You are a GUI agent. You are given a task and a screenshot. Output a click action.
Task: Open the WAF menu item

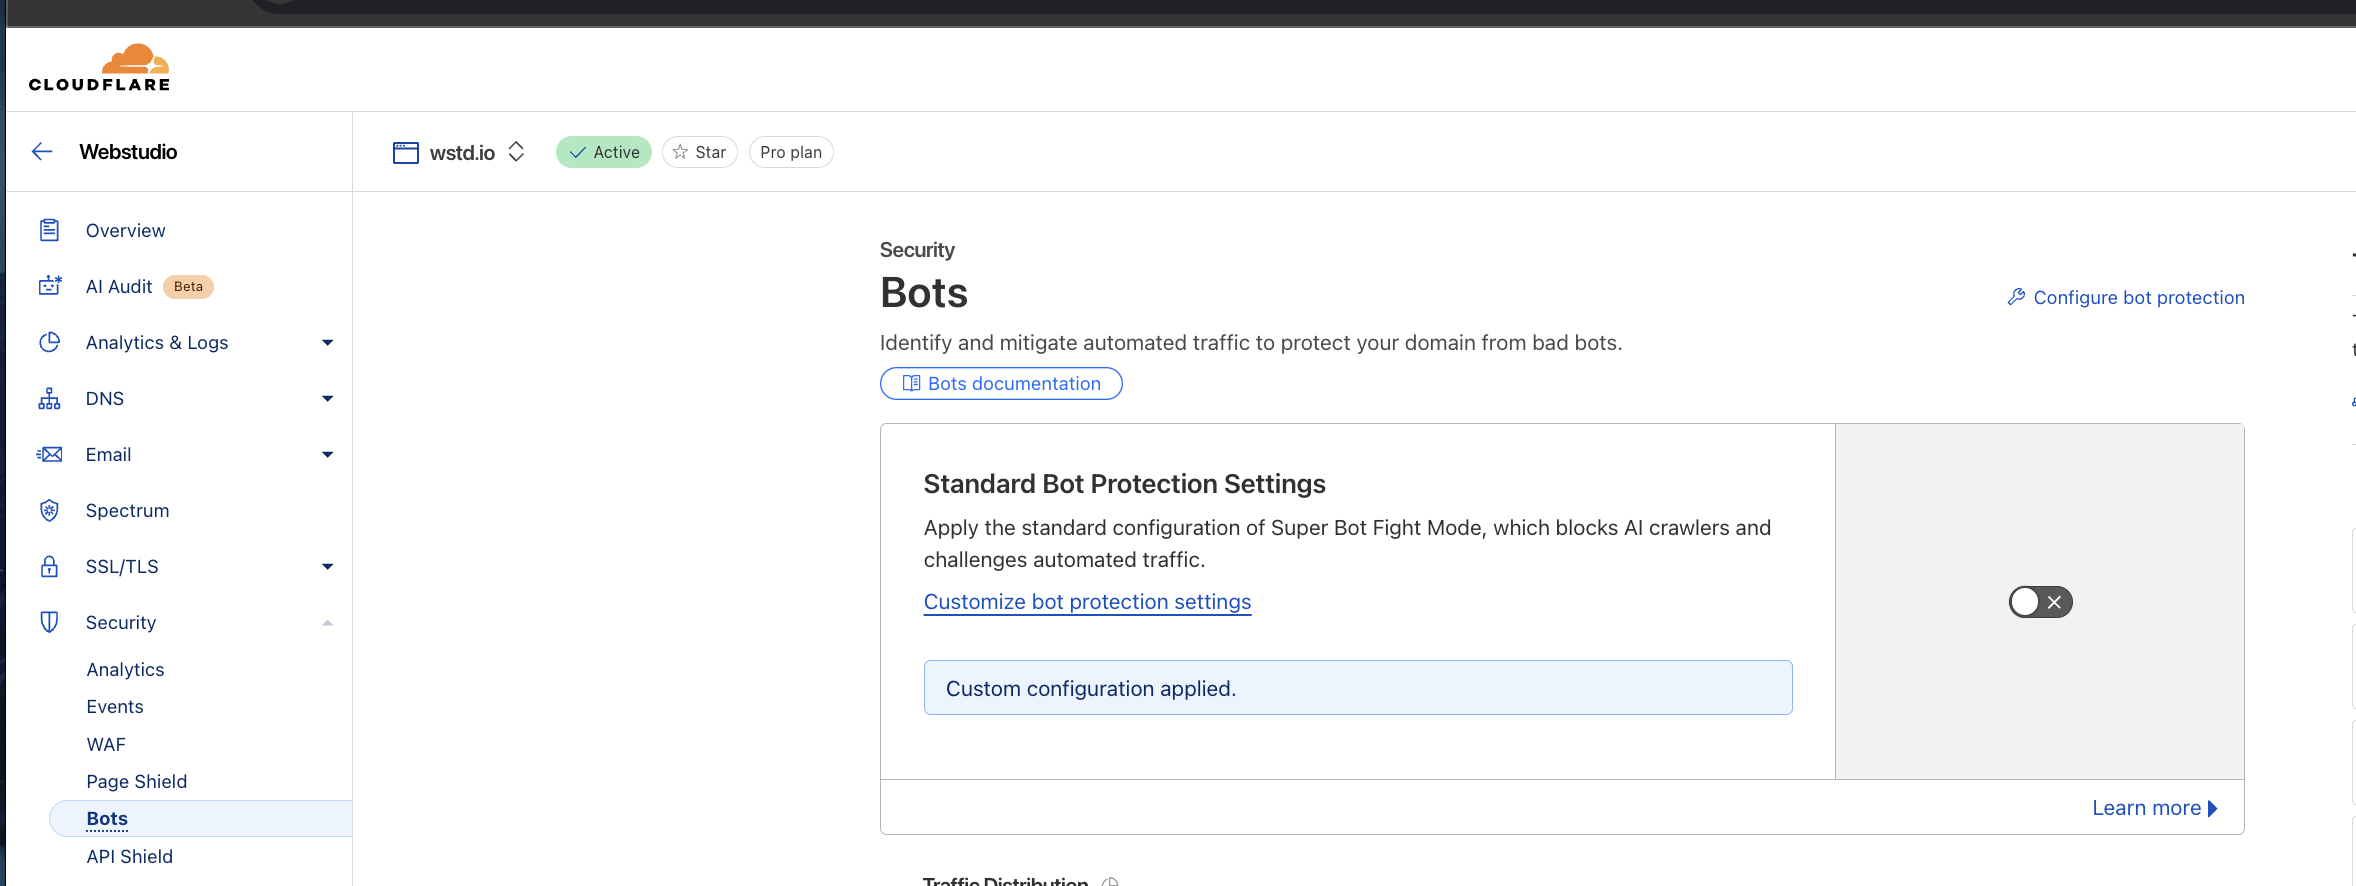pos(106,745)
